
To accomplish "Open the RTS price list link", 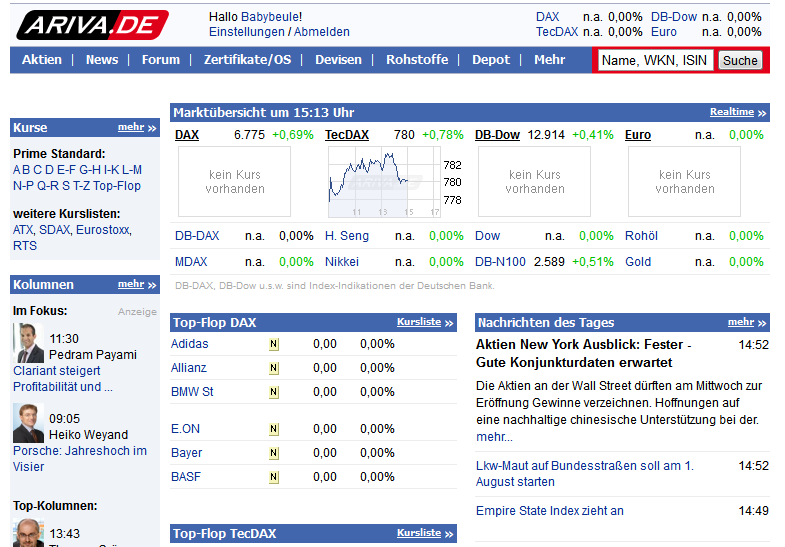I will [x=25, y=246].
